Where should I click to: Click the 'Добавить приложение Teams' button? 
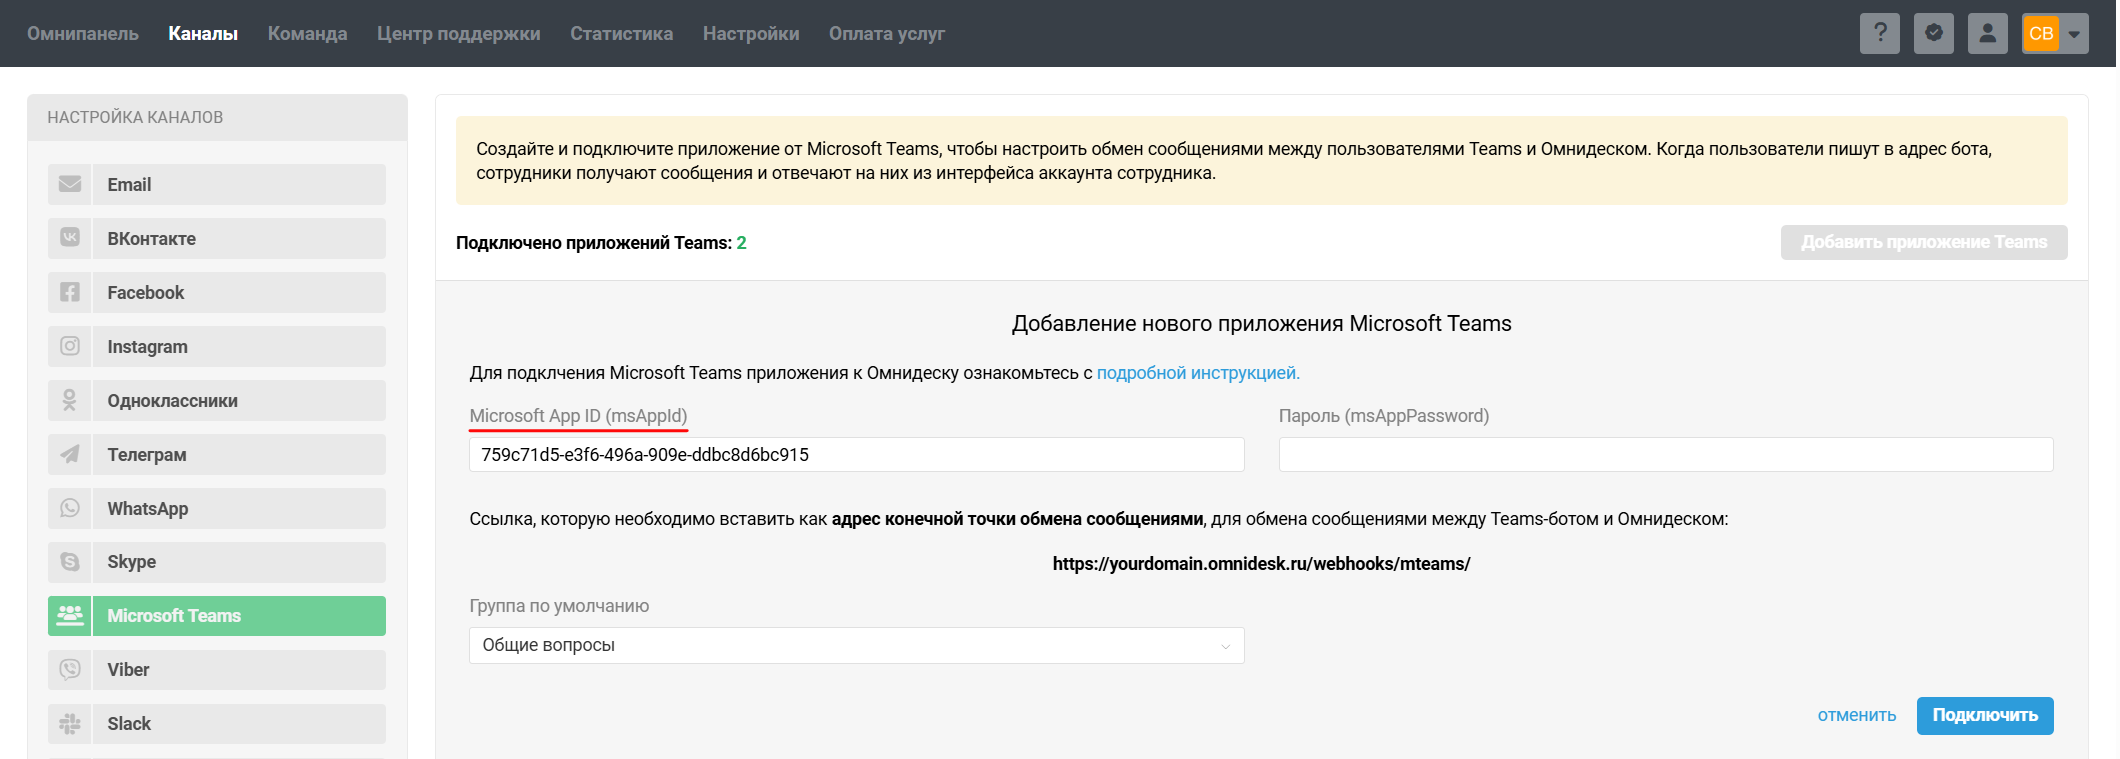click(x=1924, y=242)
